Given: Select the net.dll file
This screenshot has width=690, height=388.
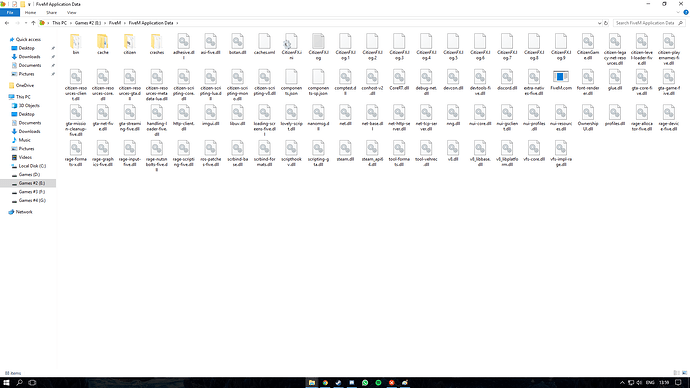Looking at the screenshot, I should [345, 116].
